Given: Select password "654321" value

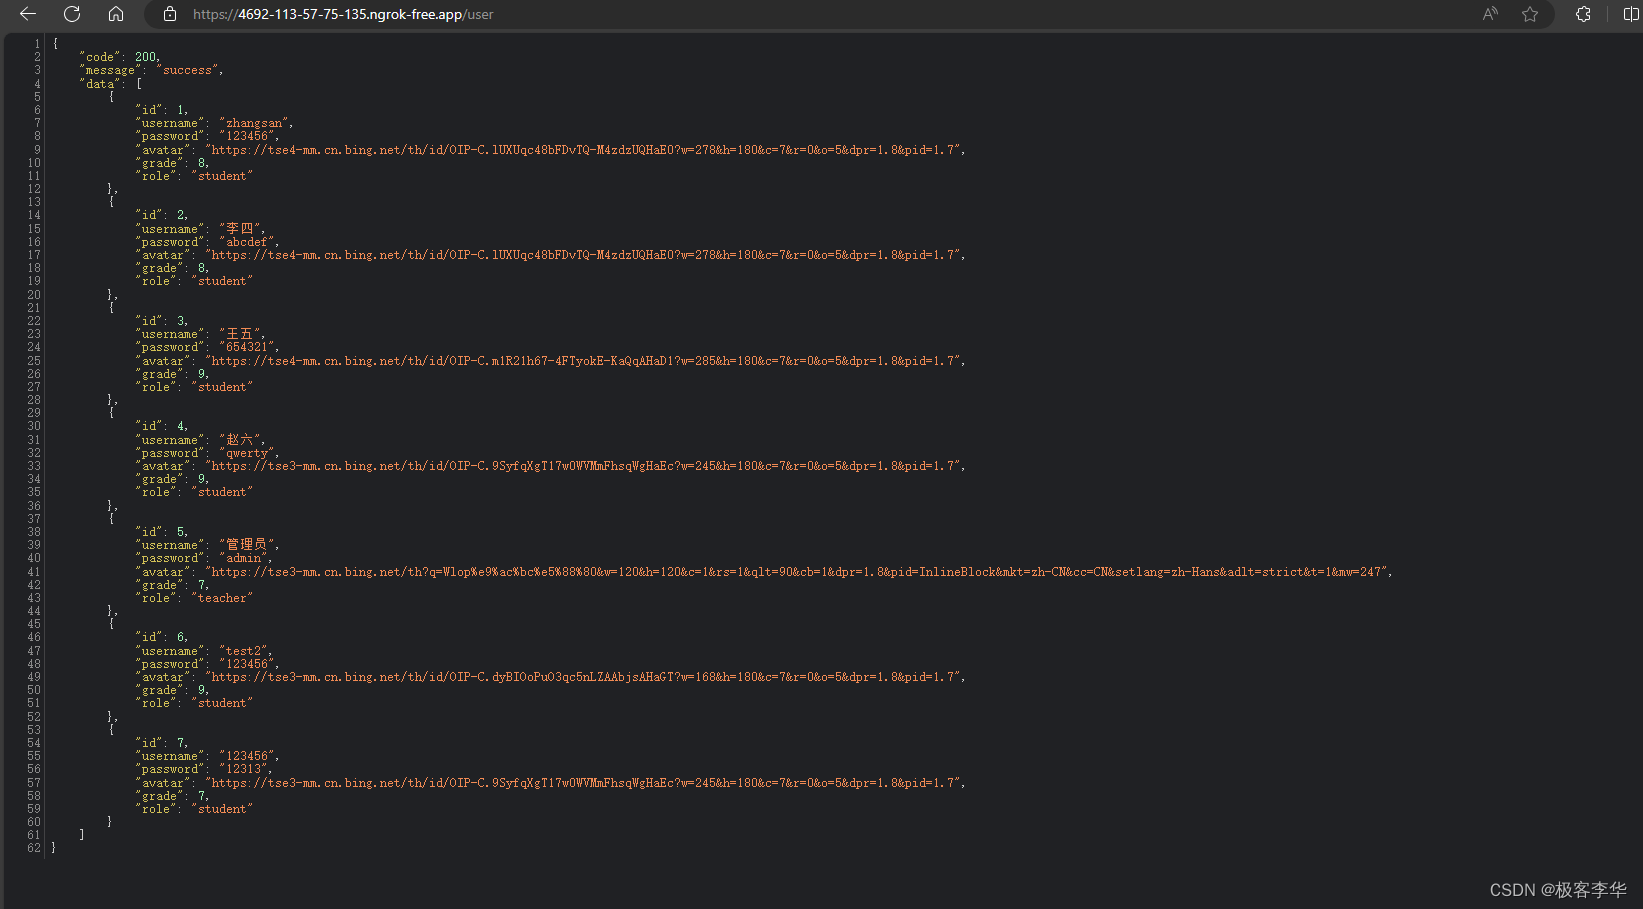Looking at the screenshot, I should point(247,347).
